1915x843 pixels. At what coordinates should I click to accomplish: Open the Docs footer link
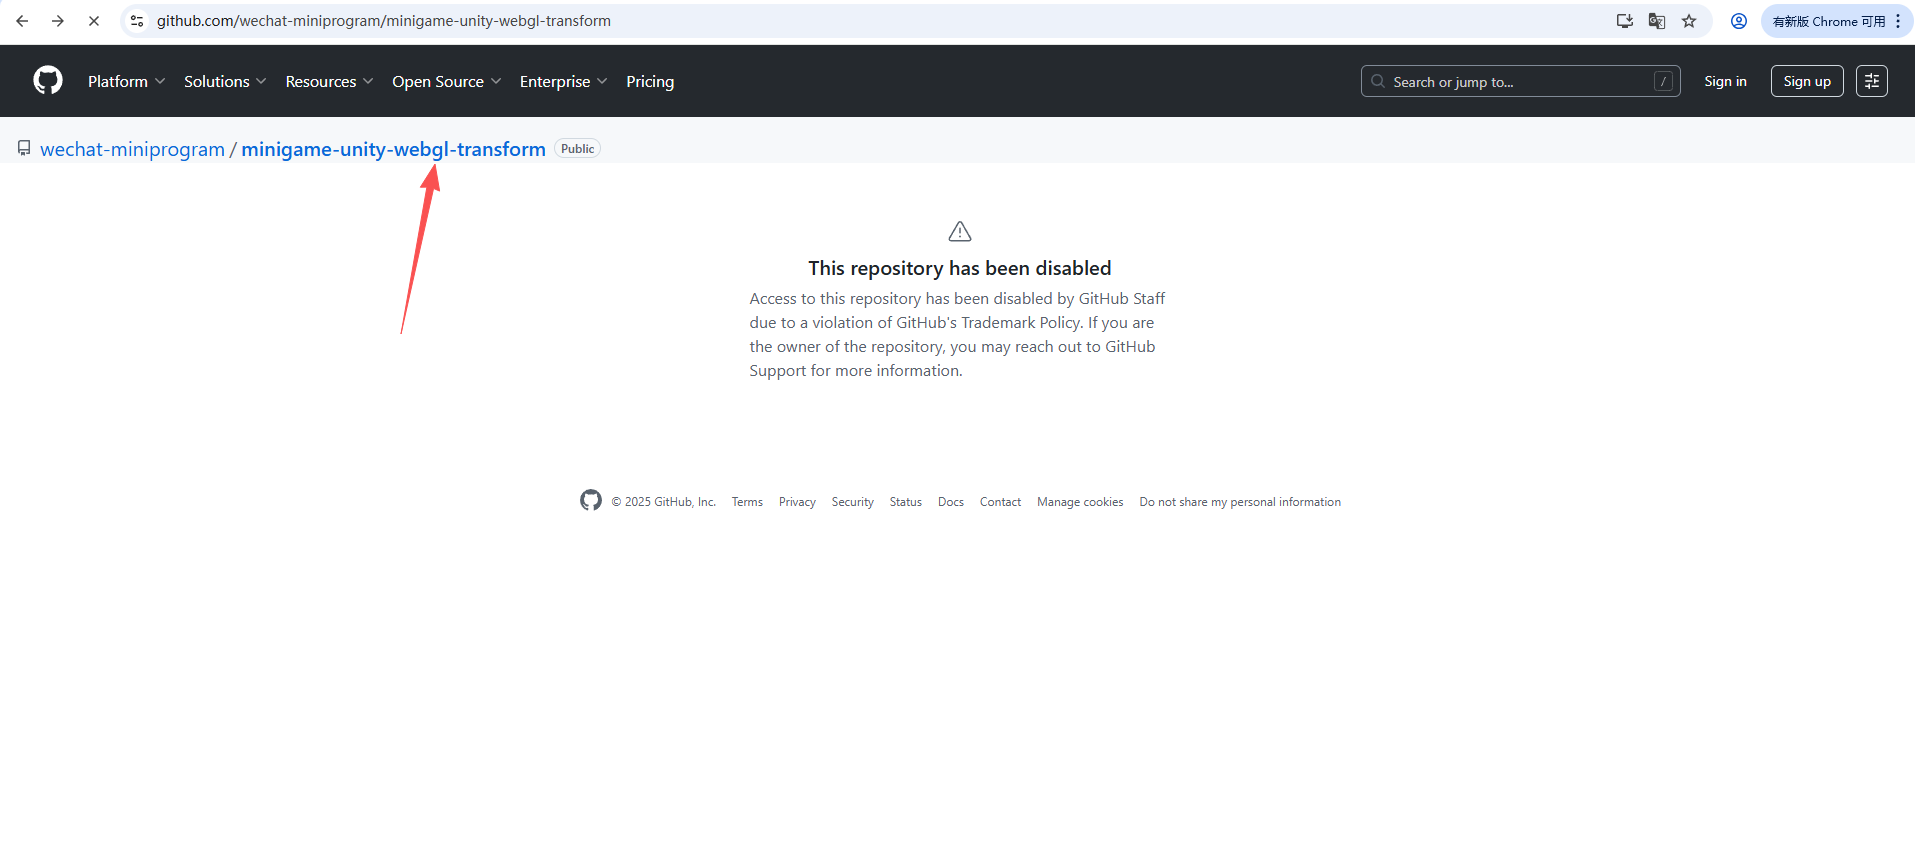[x=951, y=502]
